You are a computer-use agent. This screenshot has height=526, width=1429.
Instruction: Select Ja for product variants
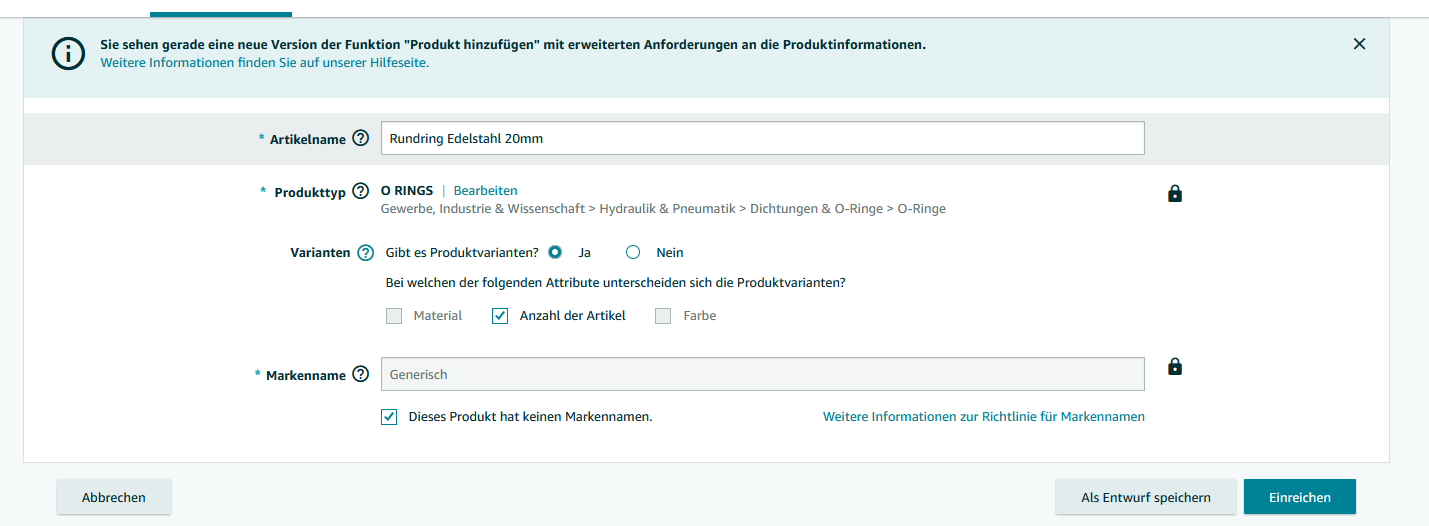[x=555, y=253]
